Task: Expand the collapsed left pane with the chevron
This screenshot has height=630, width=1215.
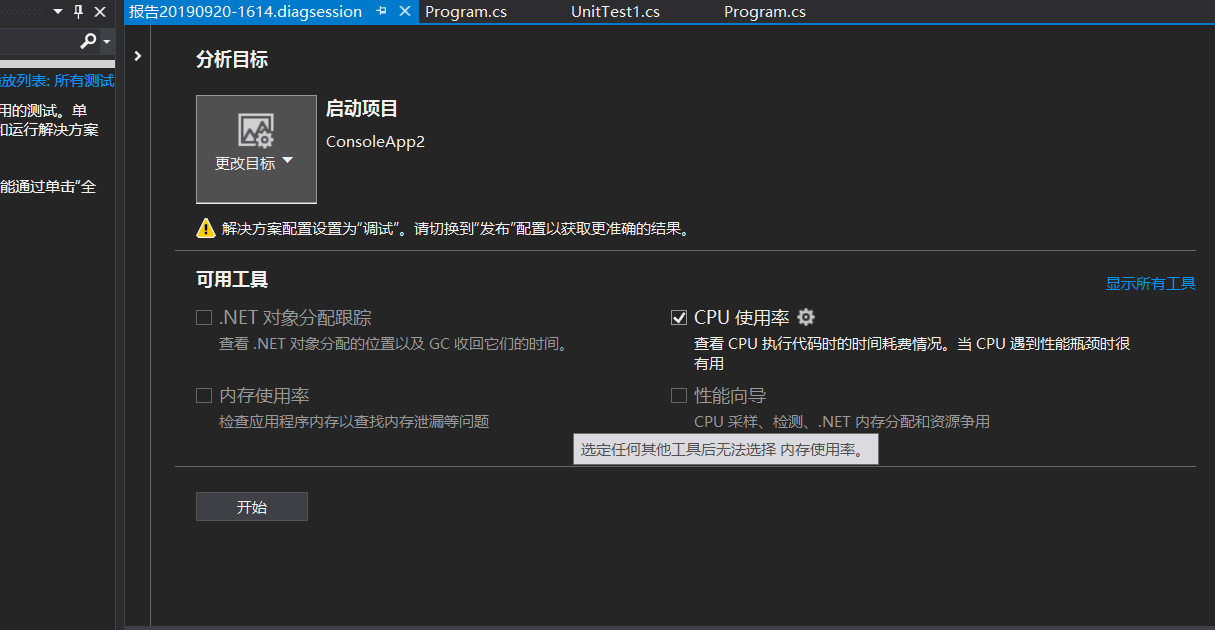Action: 137,56
